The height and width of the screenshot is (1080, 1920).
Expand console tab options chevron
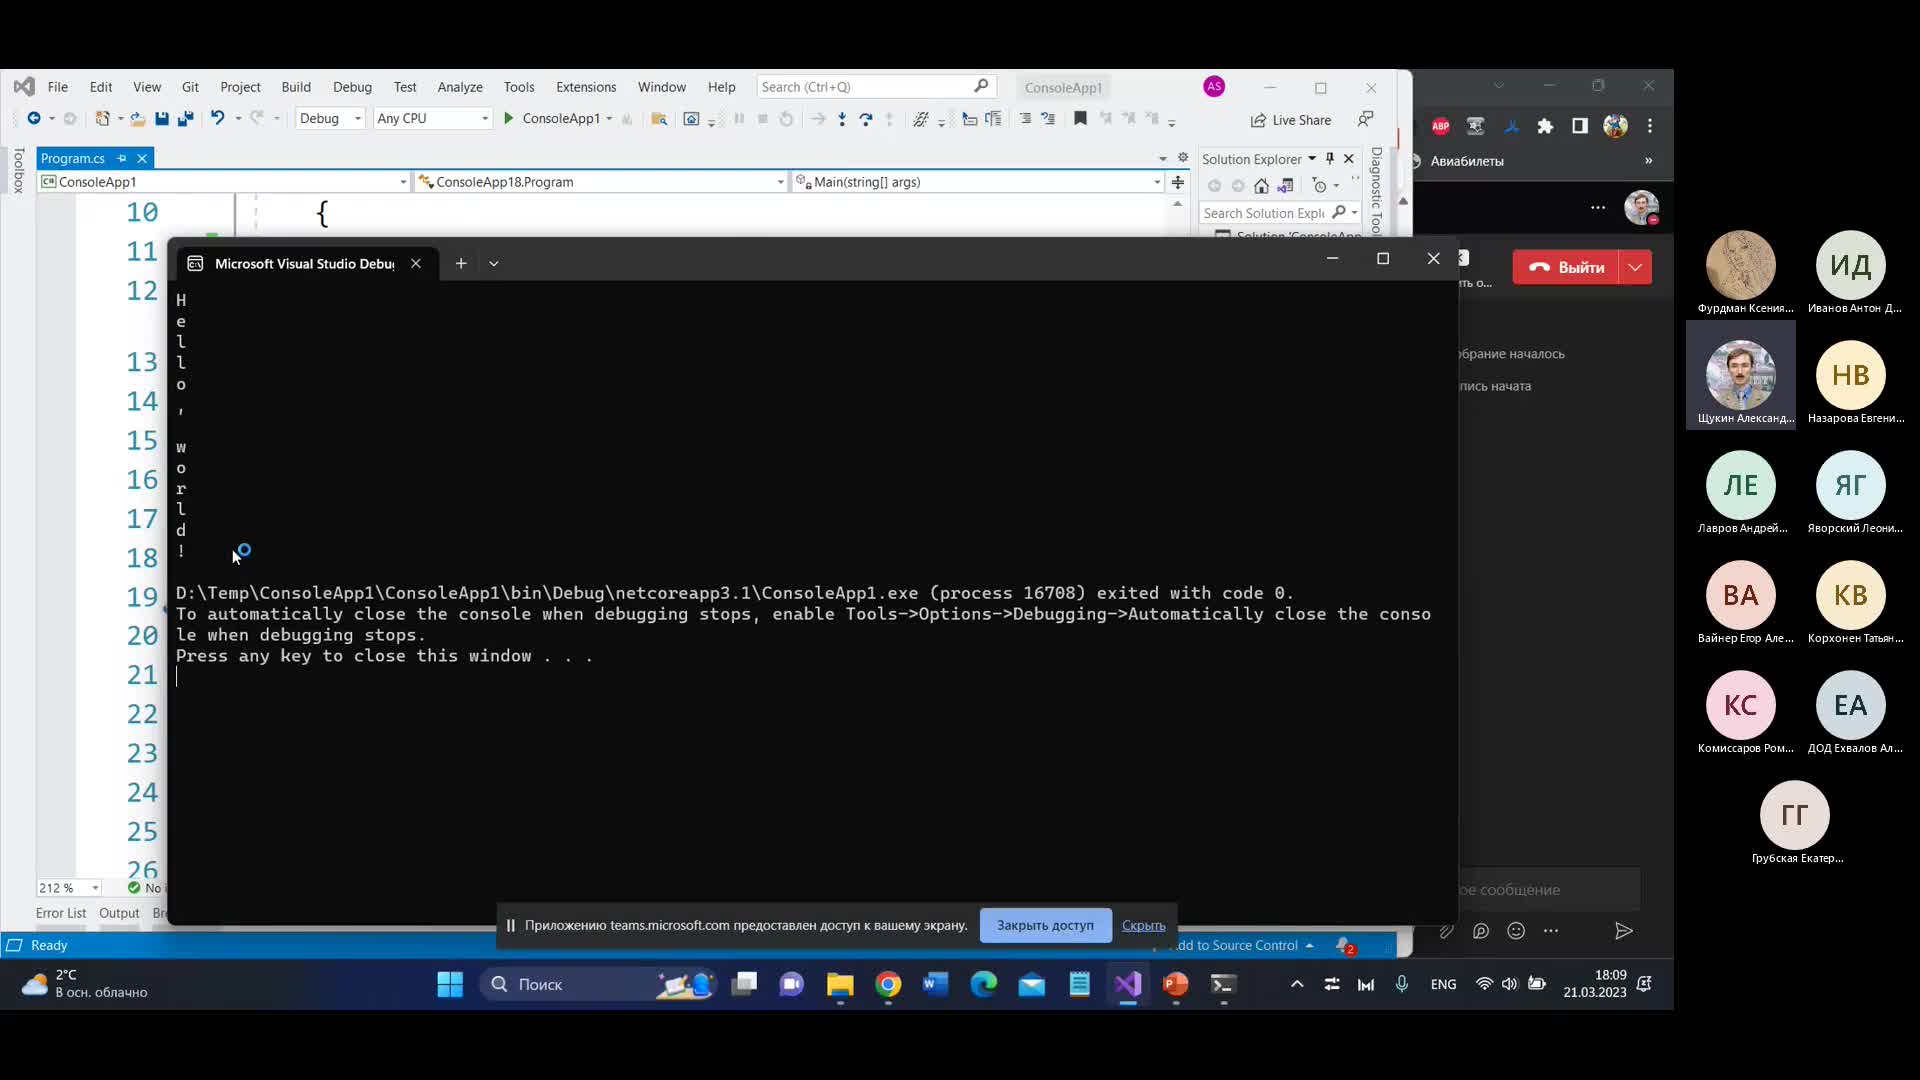(494, 263)
